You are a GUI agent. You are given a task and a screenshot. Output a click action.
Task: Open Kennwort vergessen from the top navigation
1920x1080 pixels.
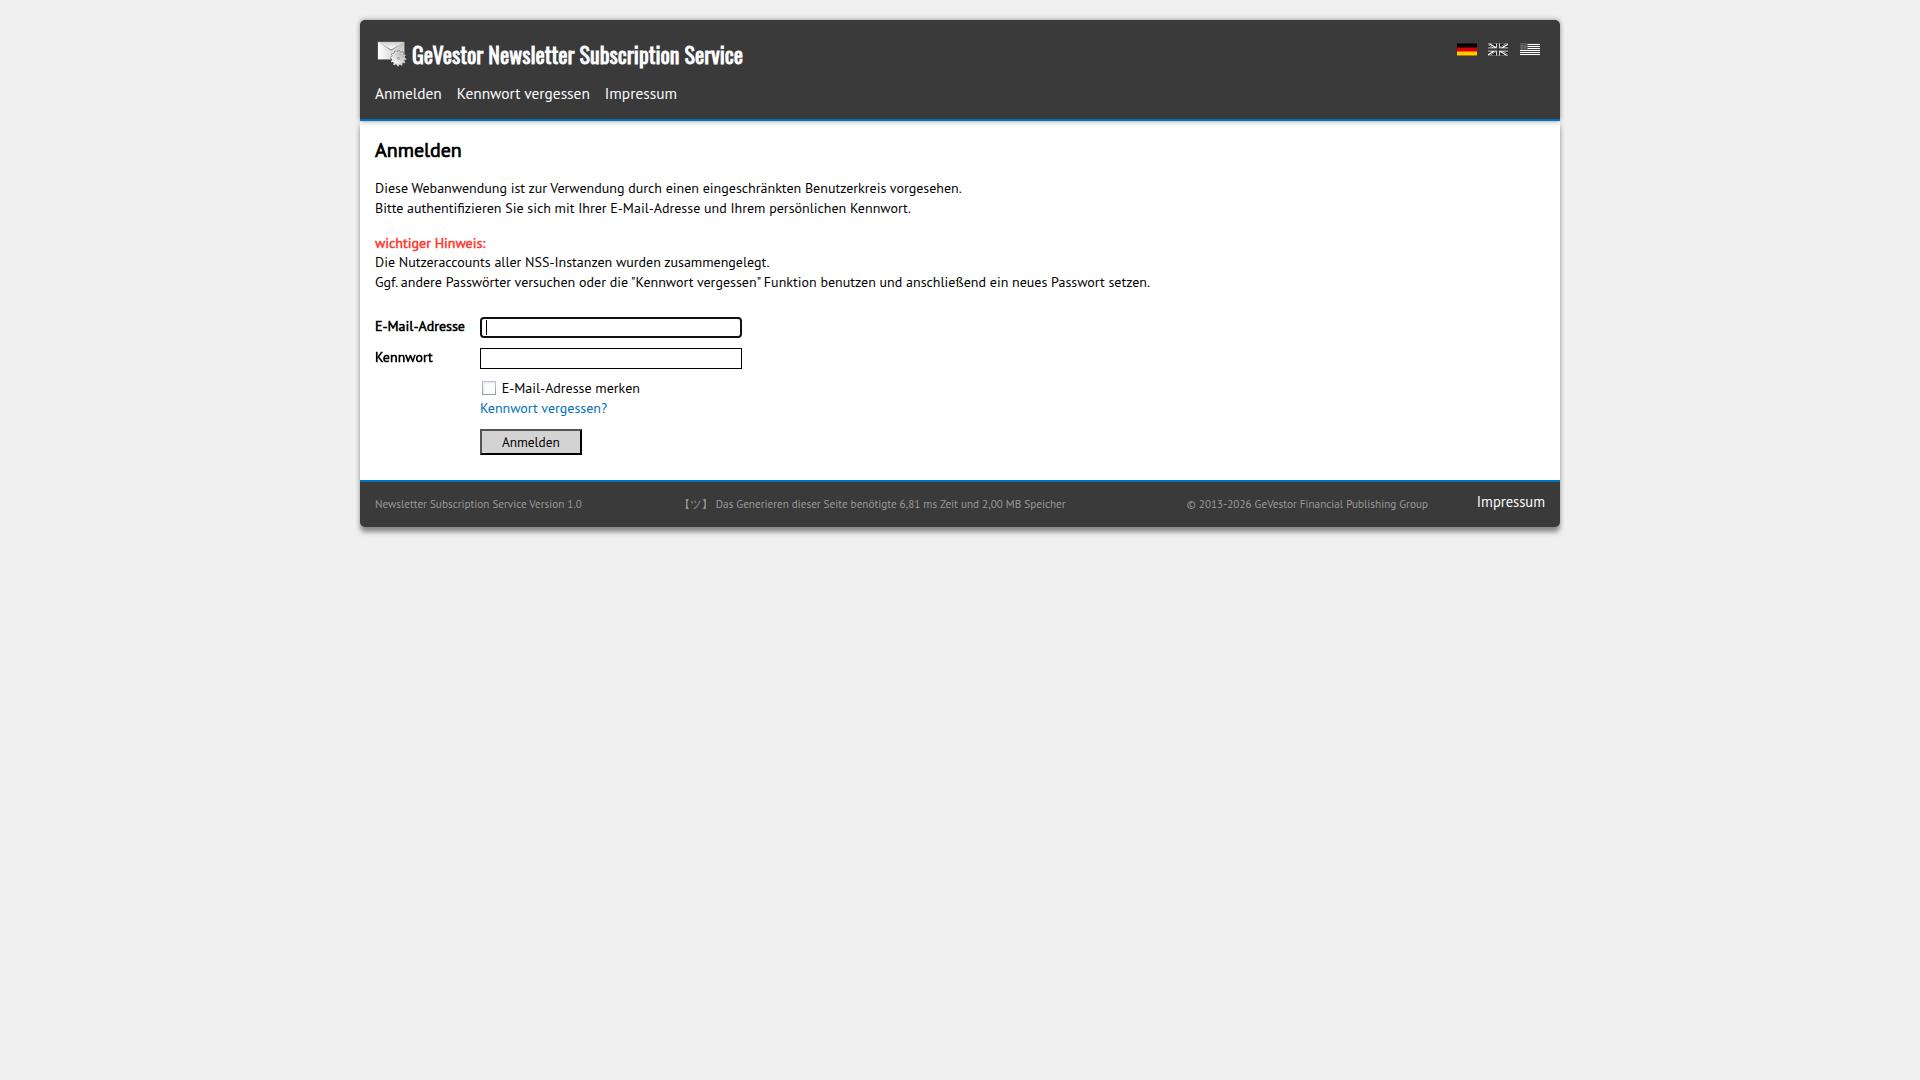tap(522, 93)
